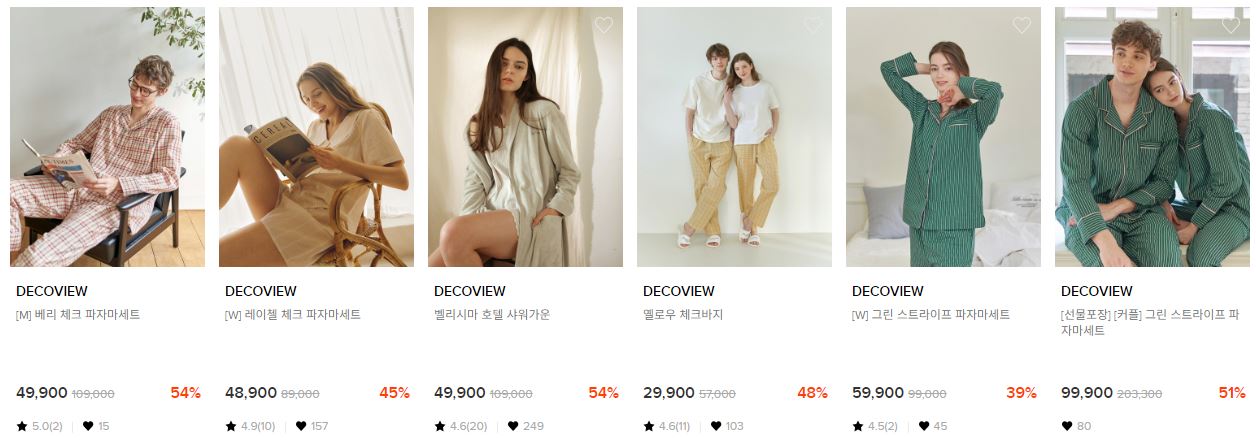Click DECOVIEW brand name above 옐로우 체크바지
The image size is (1256, 448).
pos(679,291)
